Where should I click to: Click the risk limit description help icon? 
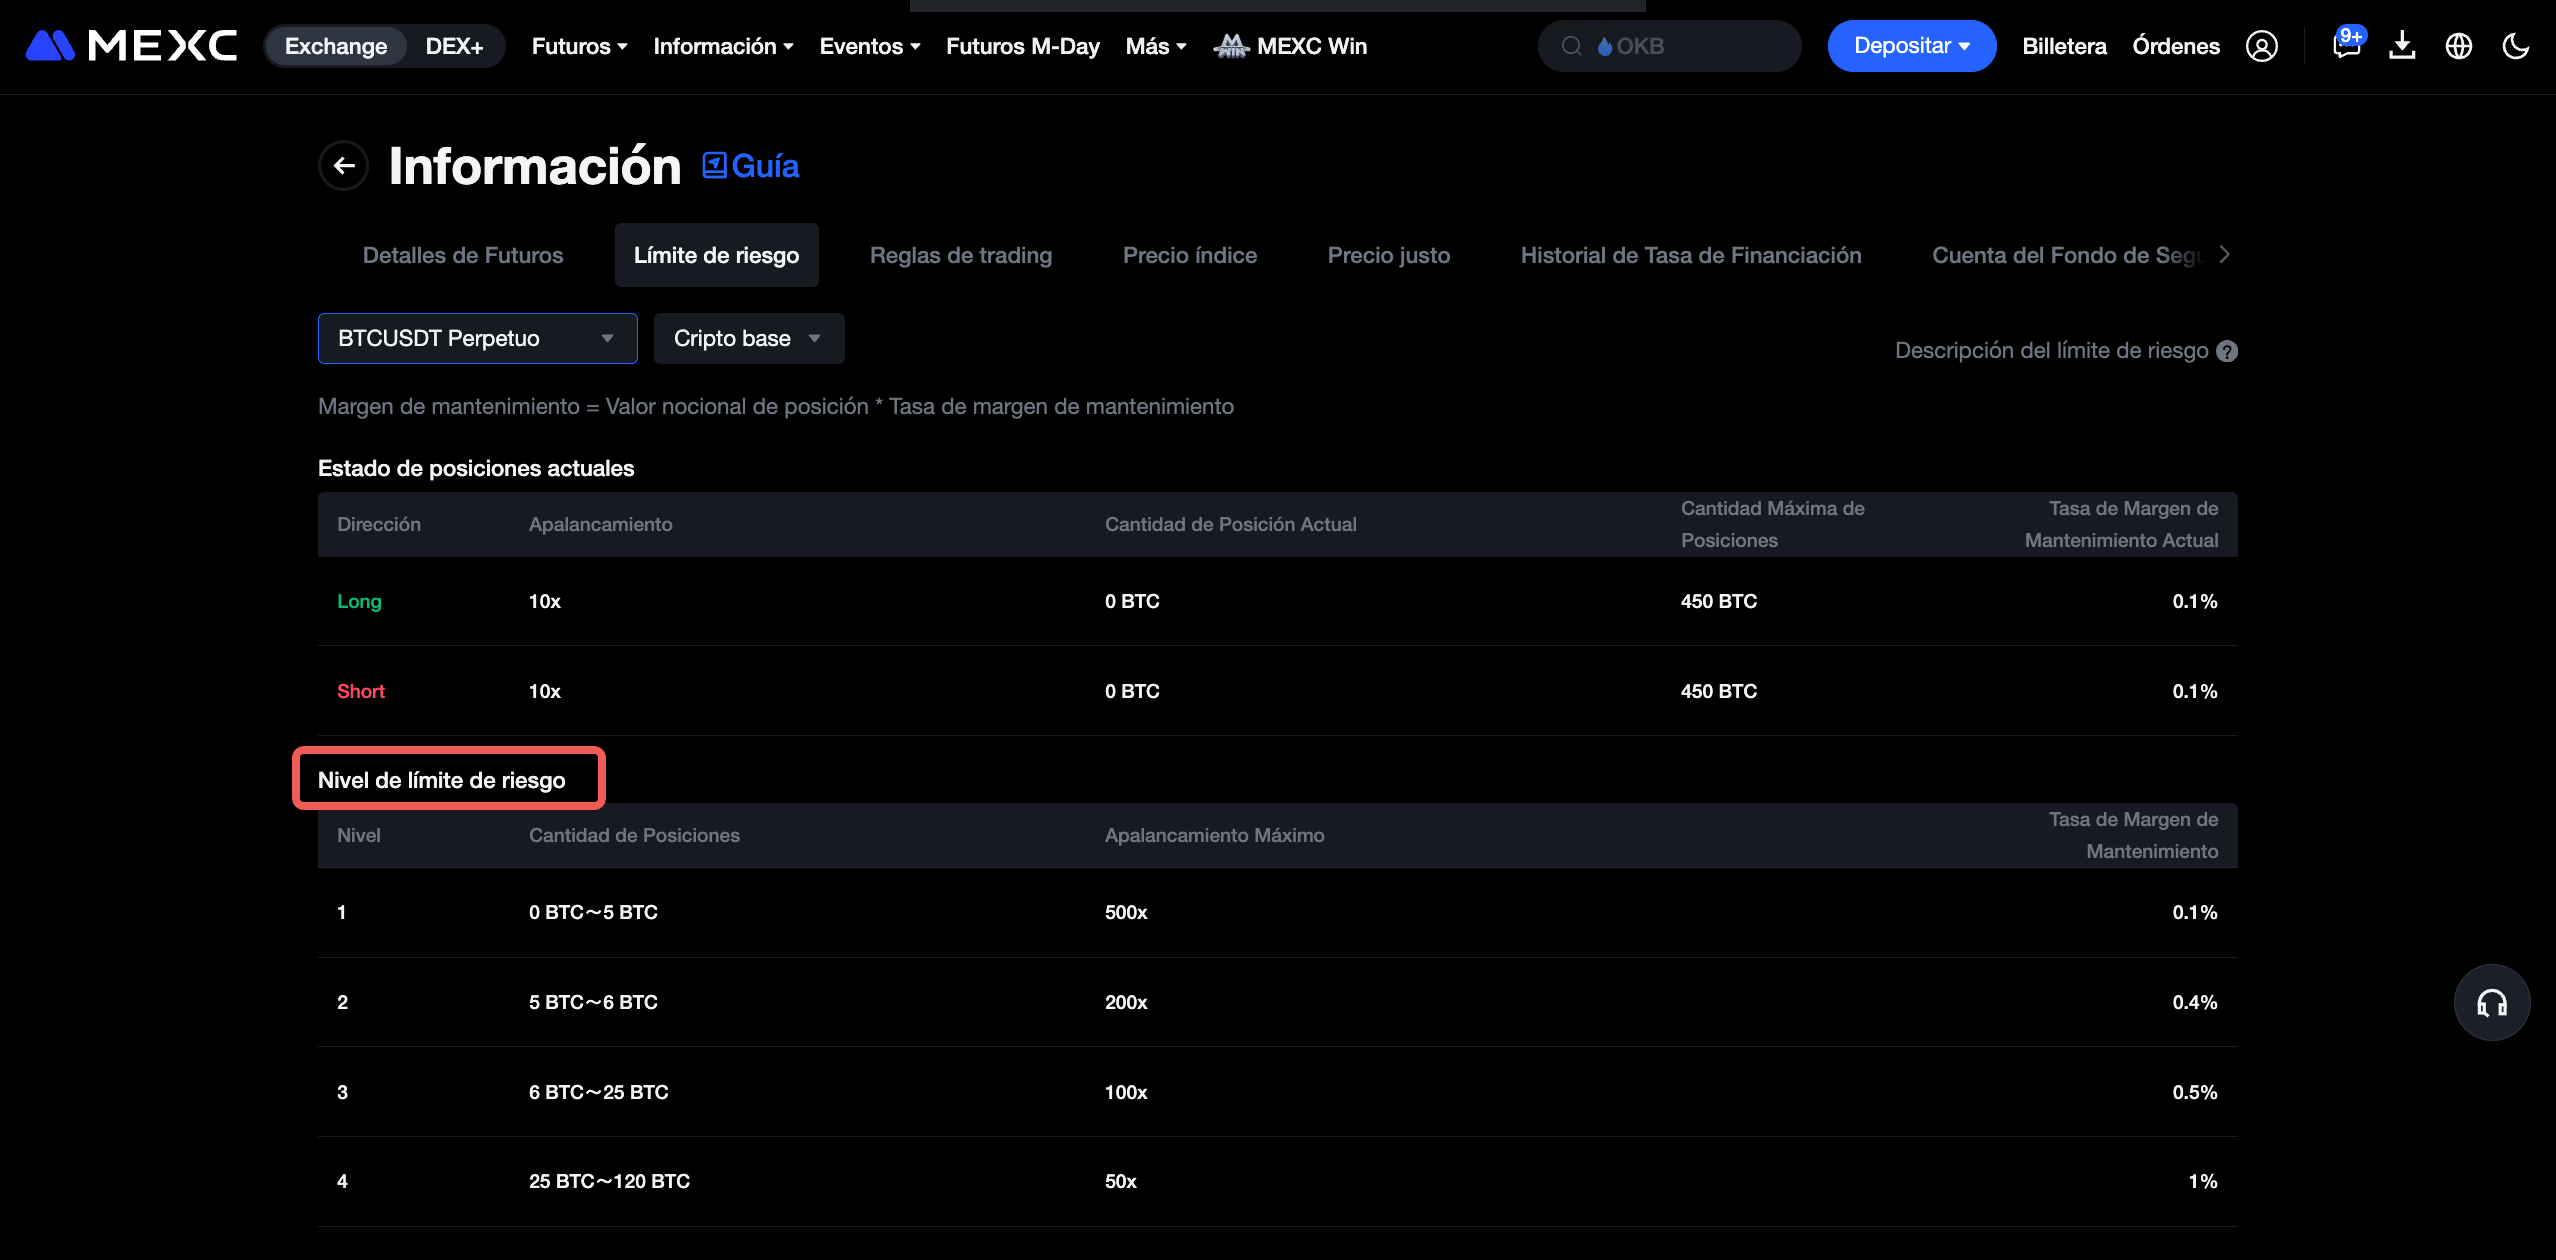click(x=2227, y=351)
